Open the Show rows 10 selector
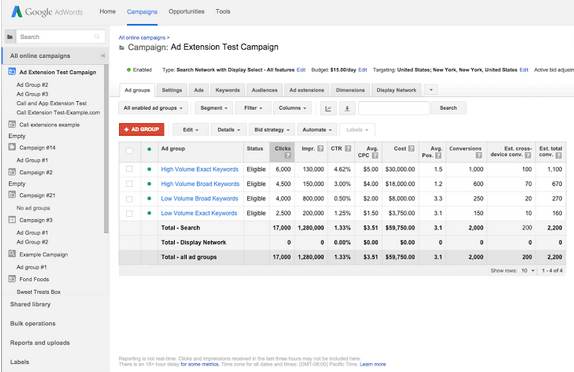Image resolution: width=574 pixels, height=372 pixels. click(528, 271)
